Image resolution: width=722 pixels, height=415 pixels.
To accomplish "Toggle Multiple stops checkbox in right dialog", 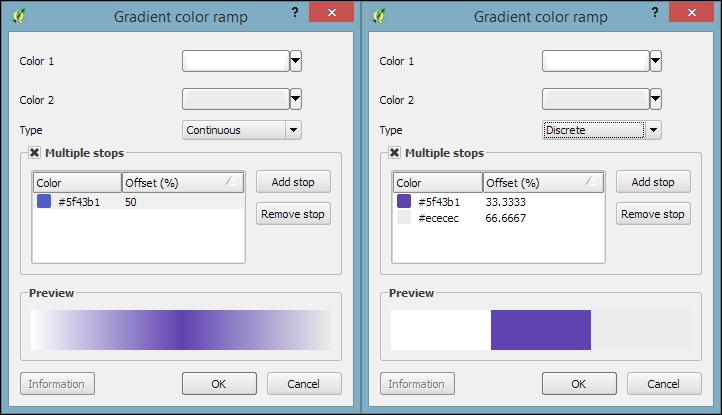I will [395, 152].
